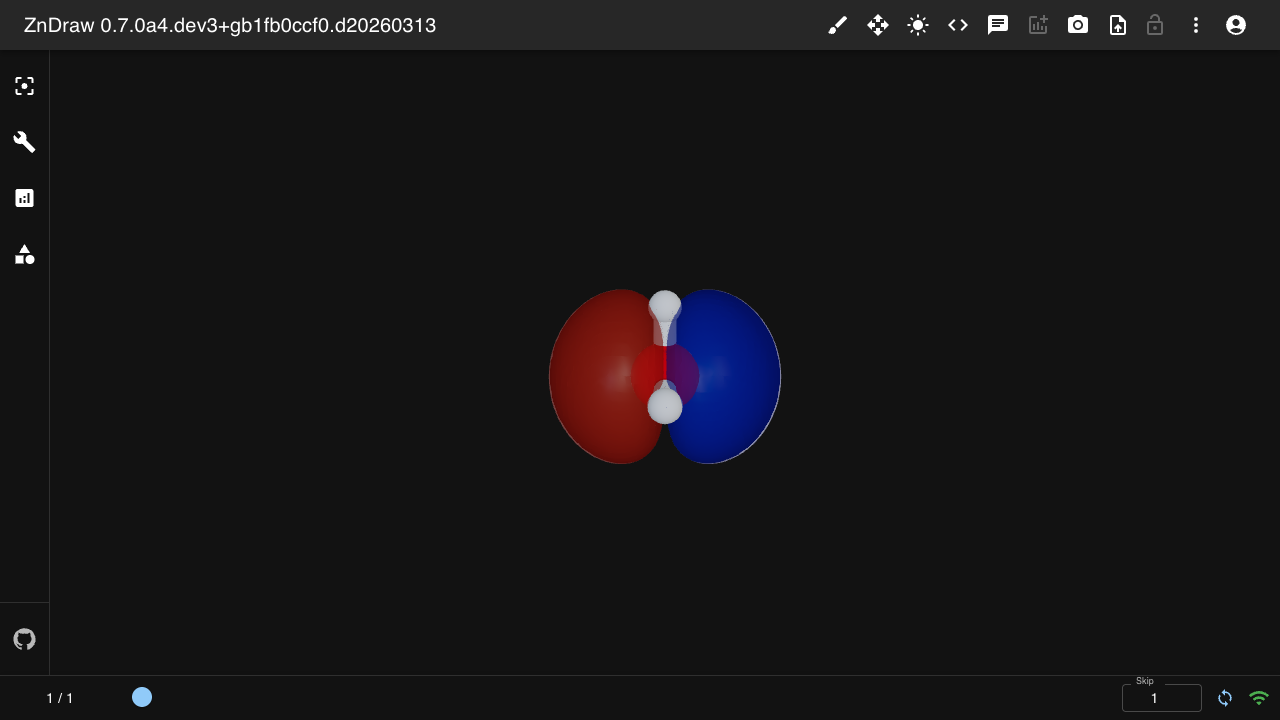Open the settings wrench panel
Screen dimensions: 1280x720
coord(24,142)
